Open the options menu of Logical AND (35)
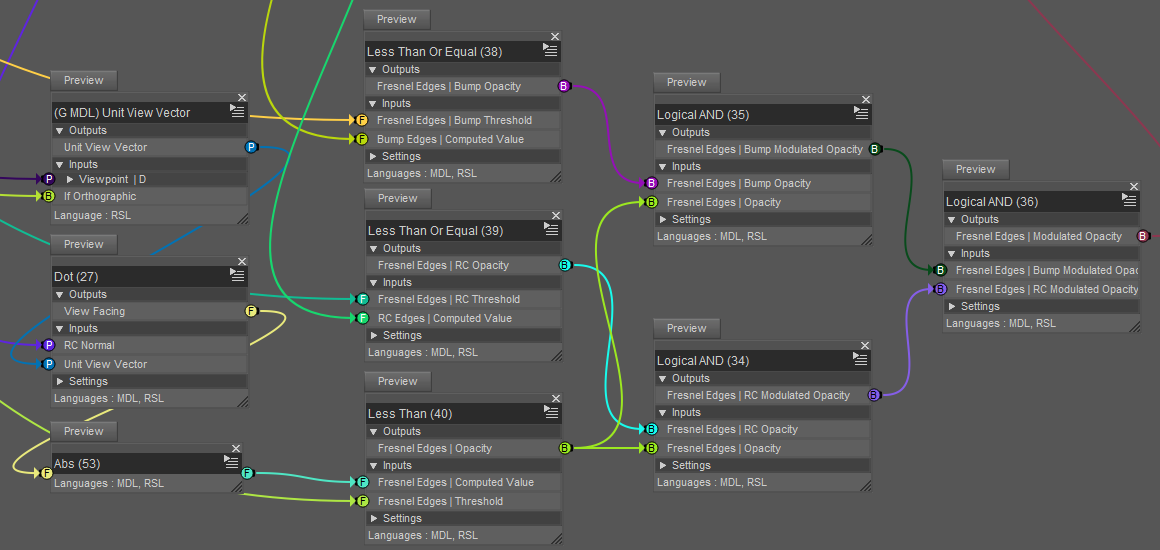The image size is (1160, 550). (861, 113)
